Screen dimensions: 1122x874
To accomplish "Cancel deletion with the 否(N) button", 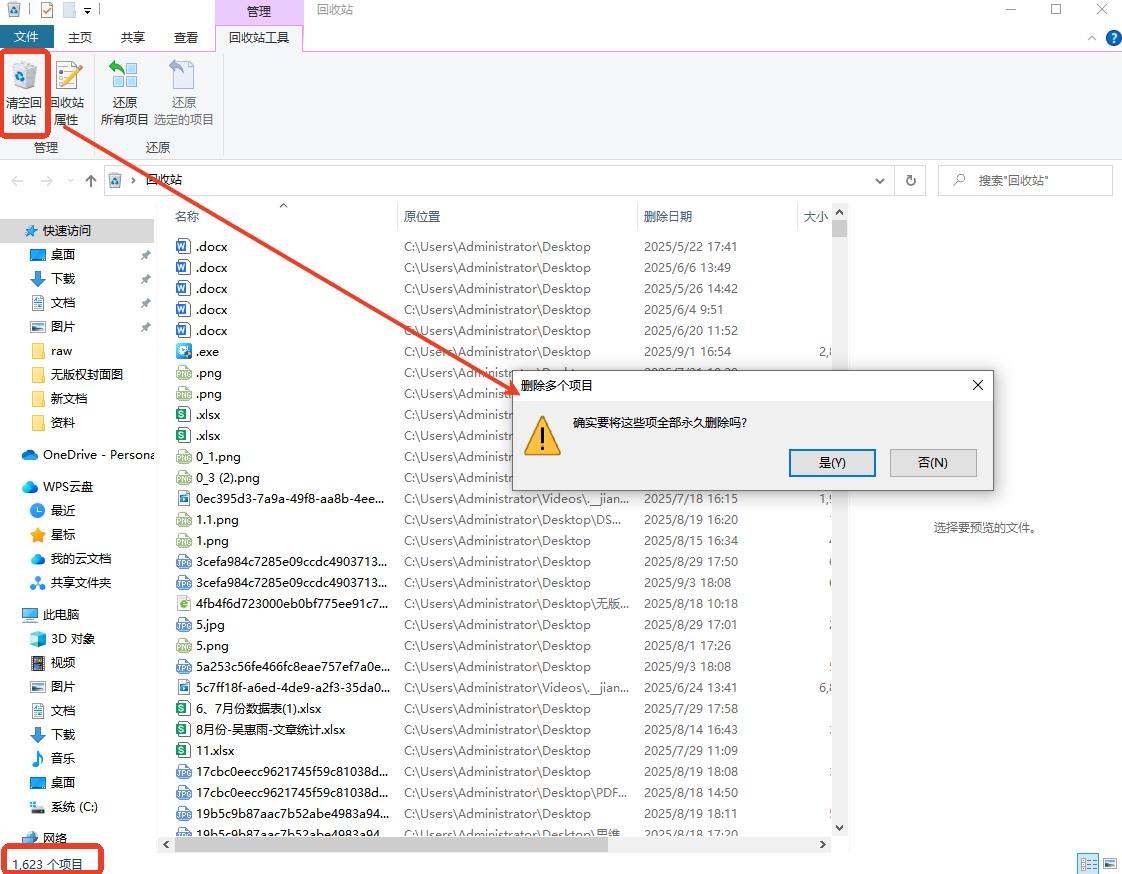I will pyautogui.click(x=932, y=462).
